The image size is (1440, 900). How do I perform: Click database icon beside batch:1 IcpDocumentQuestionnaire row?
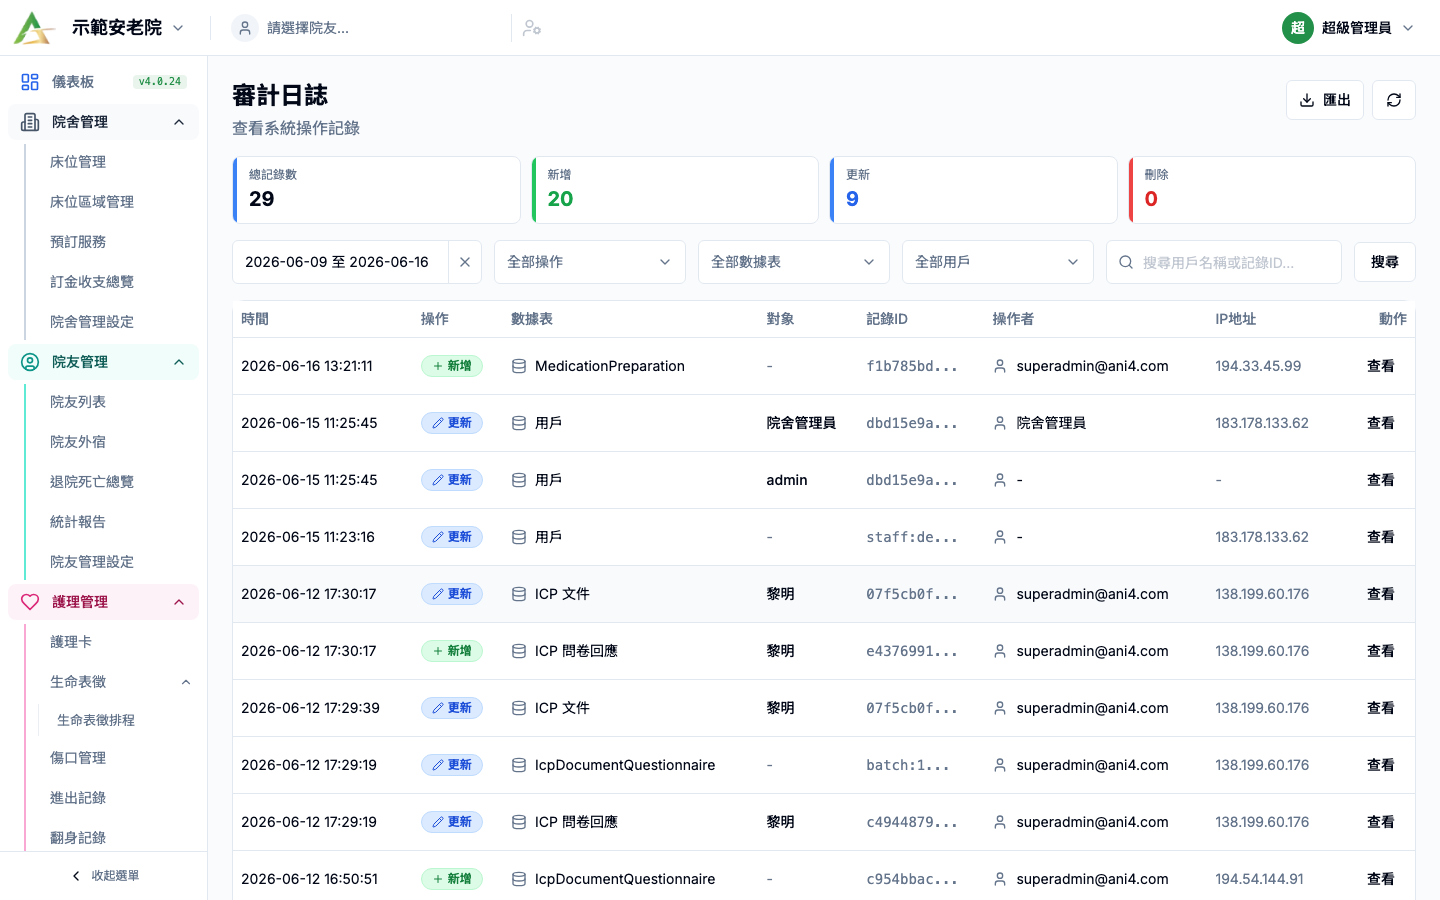click(519, 765)
